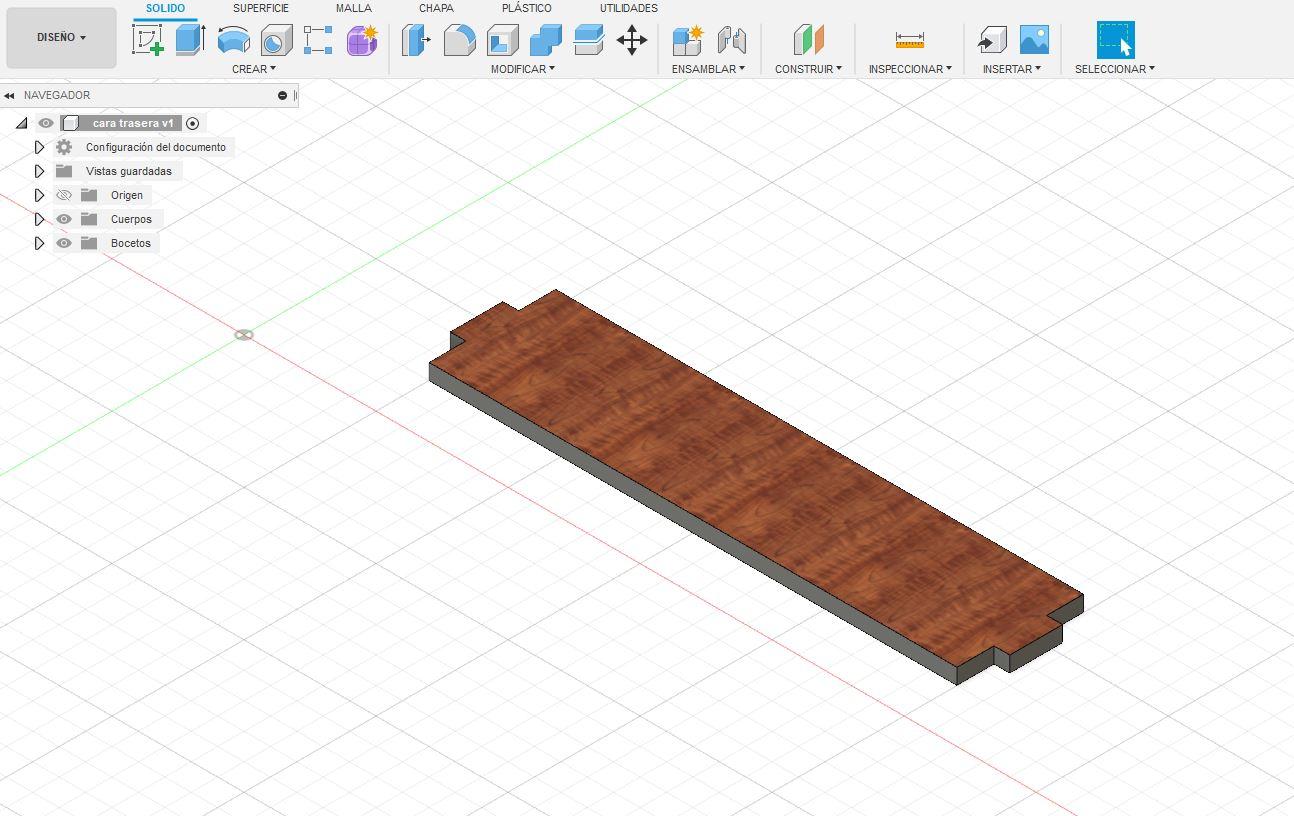Activate the Select window tool icon
The image size is (1294, 816).
[x=1116, y=40]
